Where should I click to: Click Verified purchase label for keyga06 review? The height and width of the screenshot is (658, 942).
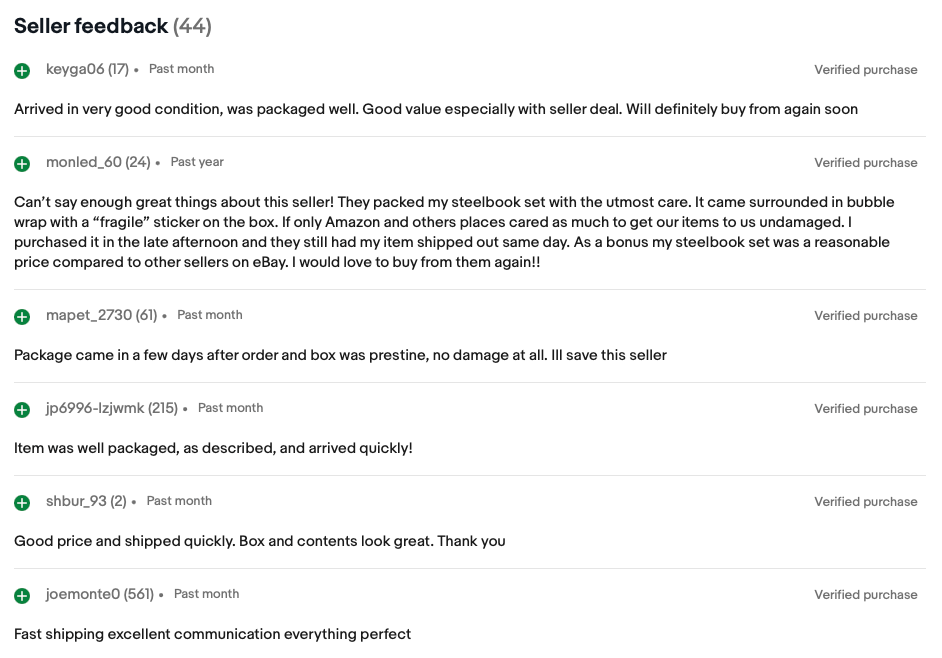pos(865,70)
